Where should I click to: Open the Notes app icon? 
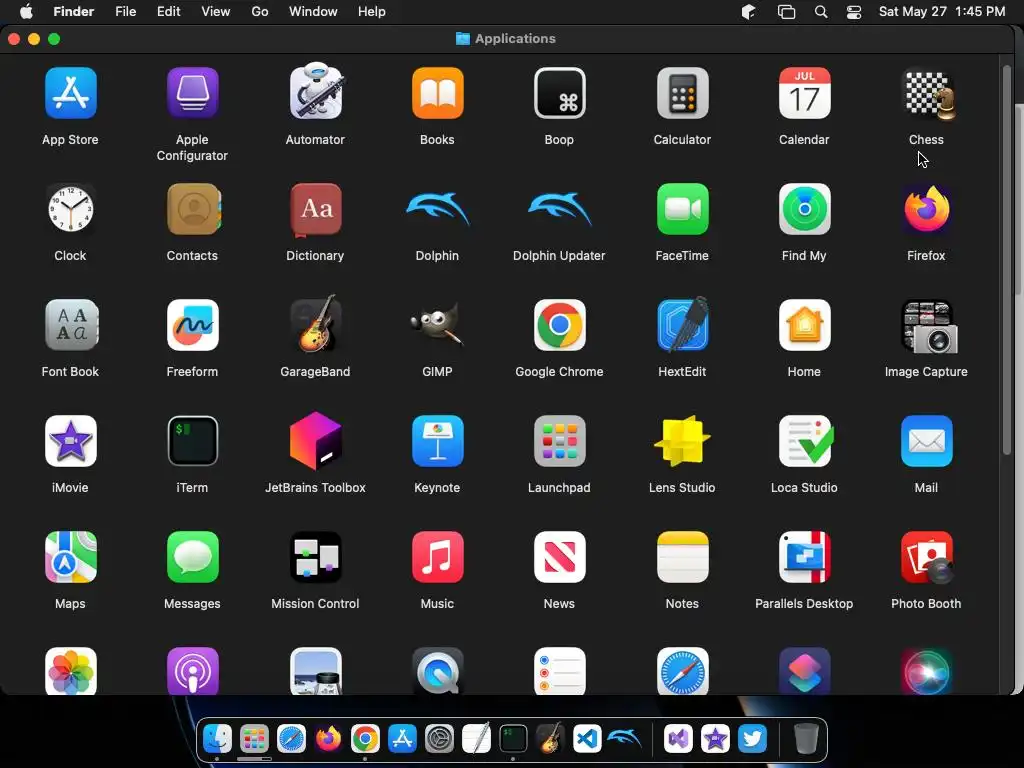(682, 557)
